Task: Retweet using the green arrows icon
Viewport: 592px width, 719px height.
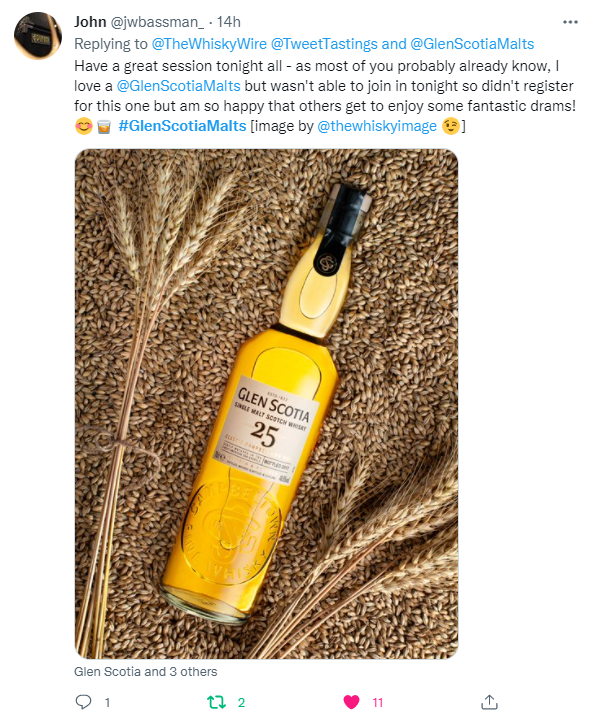Action: [216, 702]
